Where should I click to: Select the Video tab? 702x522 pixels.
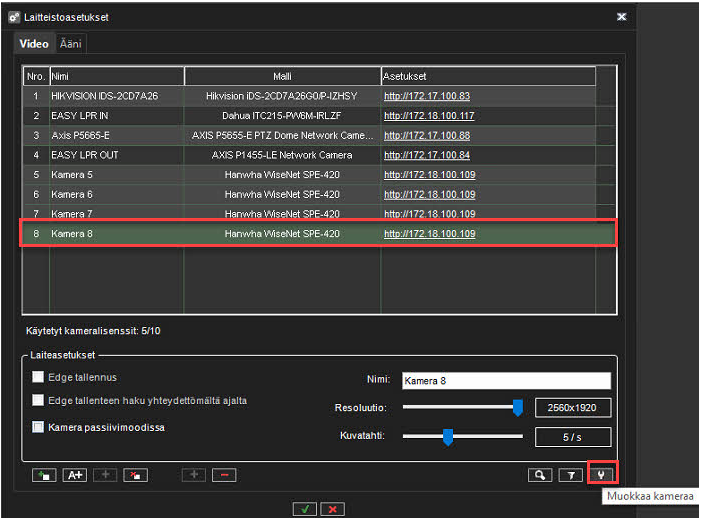pos(34,44)
